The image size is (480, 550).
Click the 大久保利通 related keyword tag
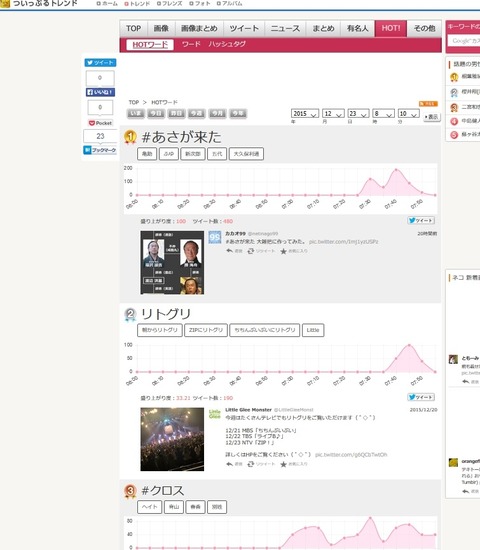click(246, 154)
